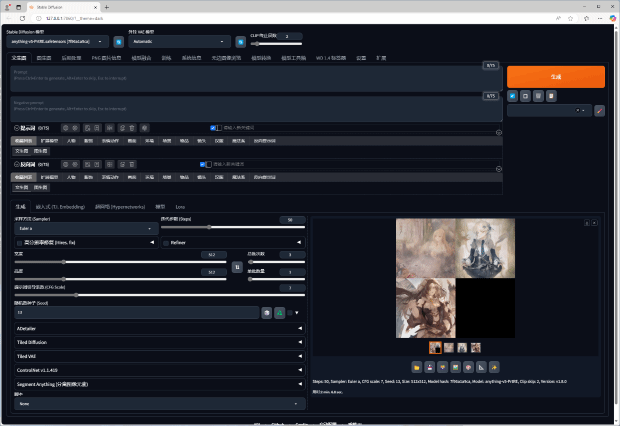Click the green recycle reuse-seed icon

[280, 313]
